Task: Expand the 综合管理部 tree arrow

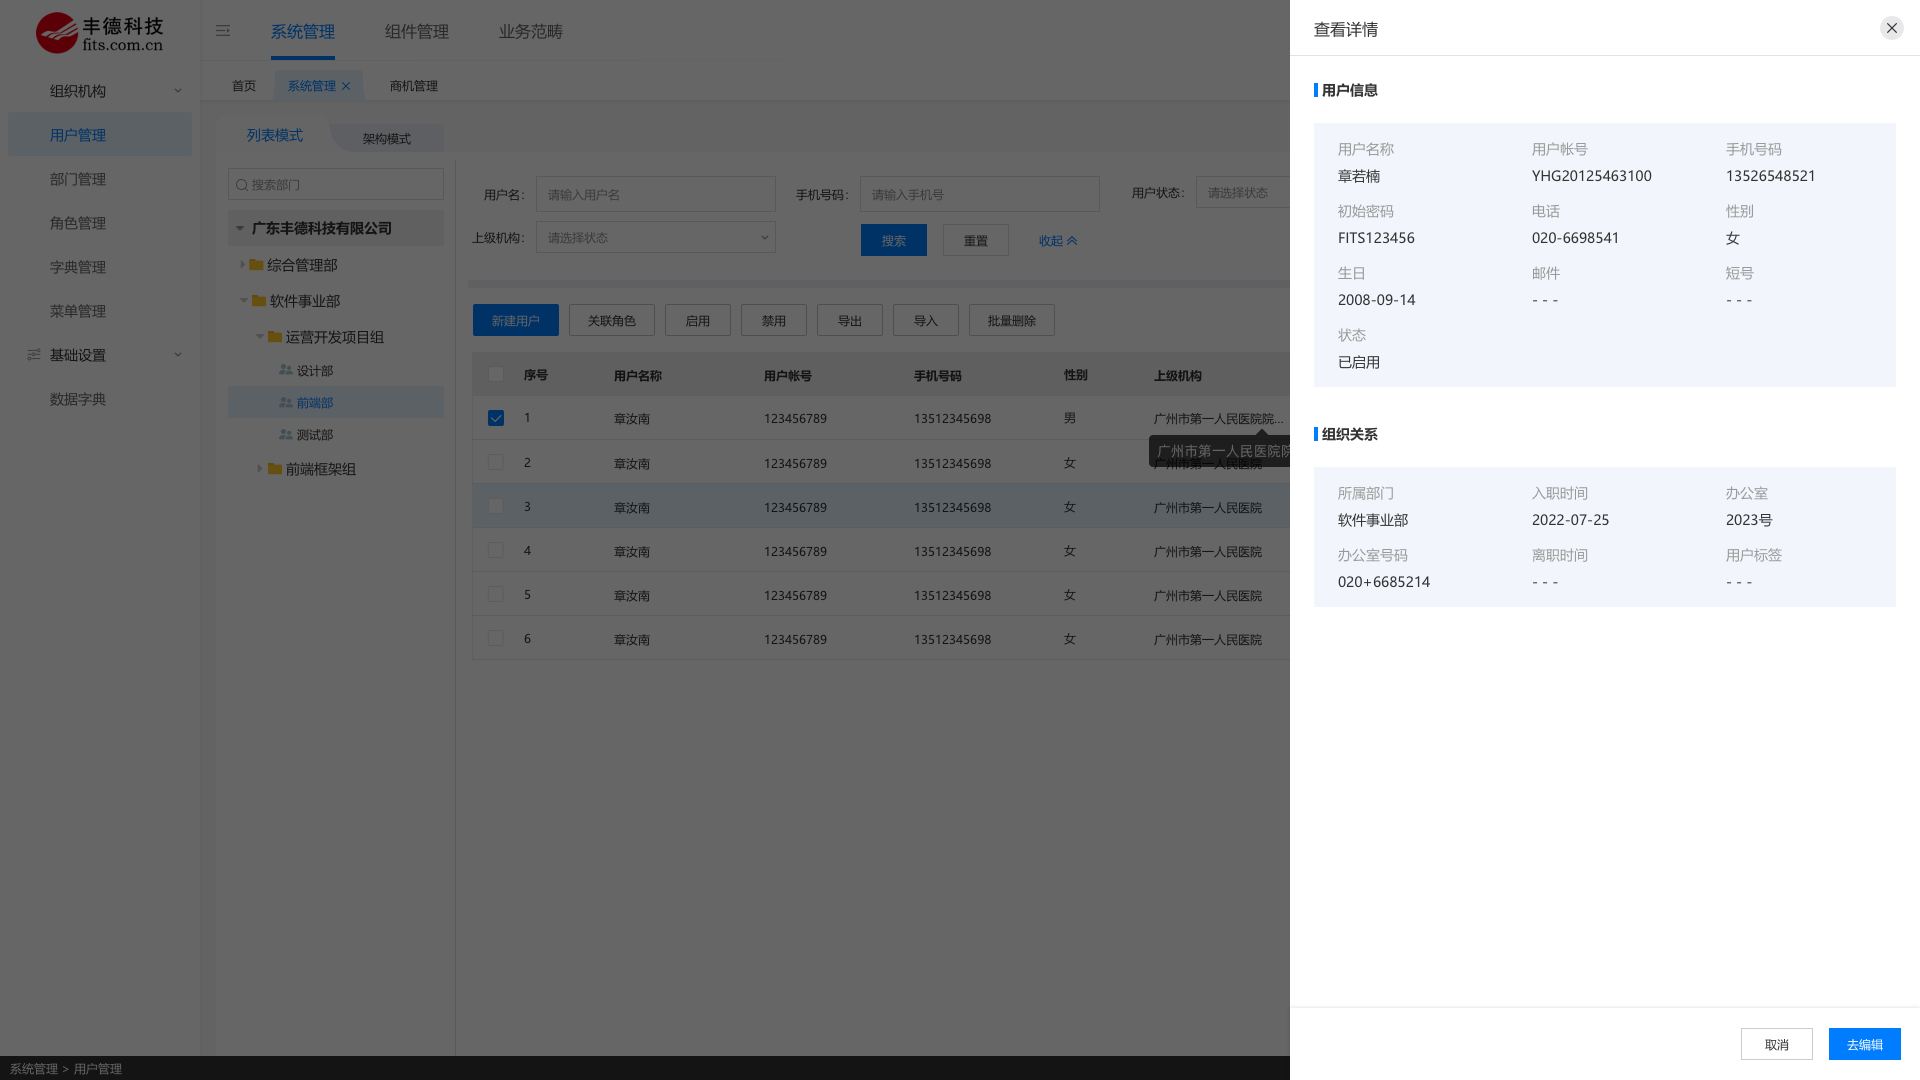Action: [242, 264]
